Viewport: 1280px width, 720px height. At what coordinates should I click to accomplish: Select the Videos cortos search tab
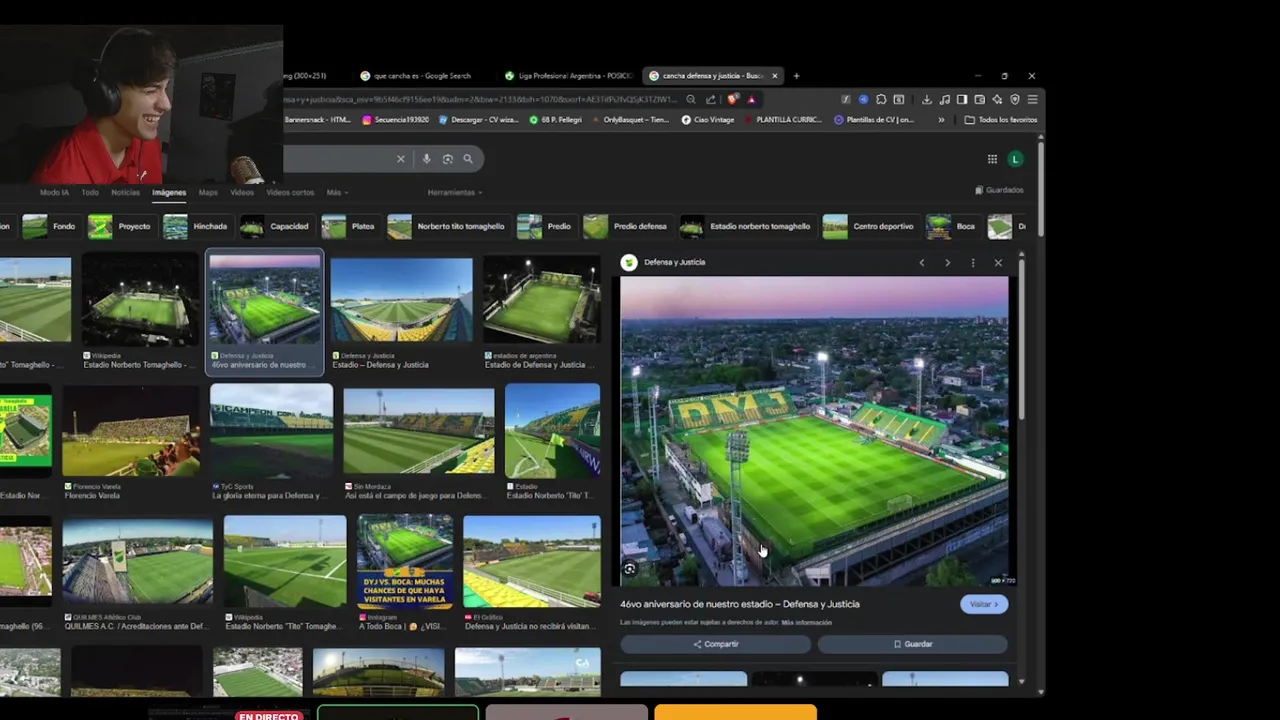290,192
